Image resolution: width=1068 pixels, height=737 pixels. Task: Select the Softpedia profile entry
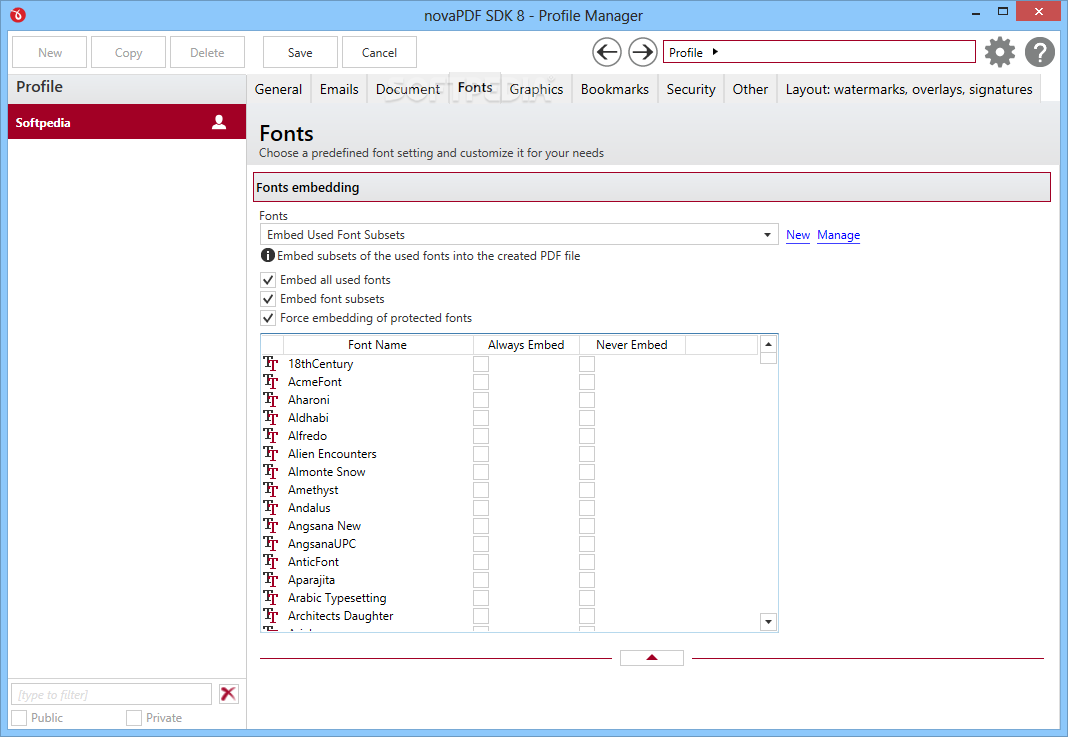(127, 122)
